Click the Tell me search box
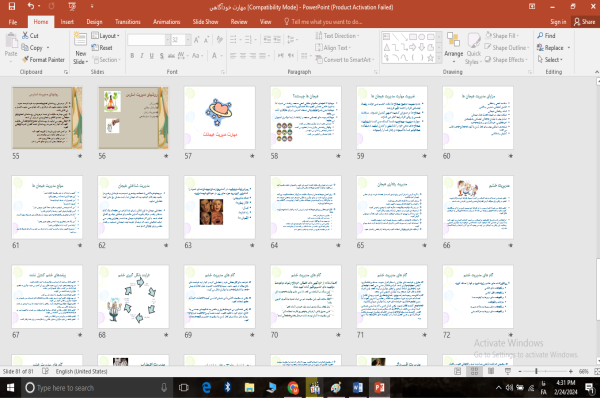Screen dimensions: 600x400 coord(330,20)
